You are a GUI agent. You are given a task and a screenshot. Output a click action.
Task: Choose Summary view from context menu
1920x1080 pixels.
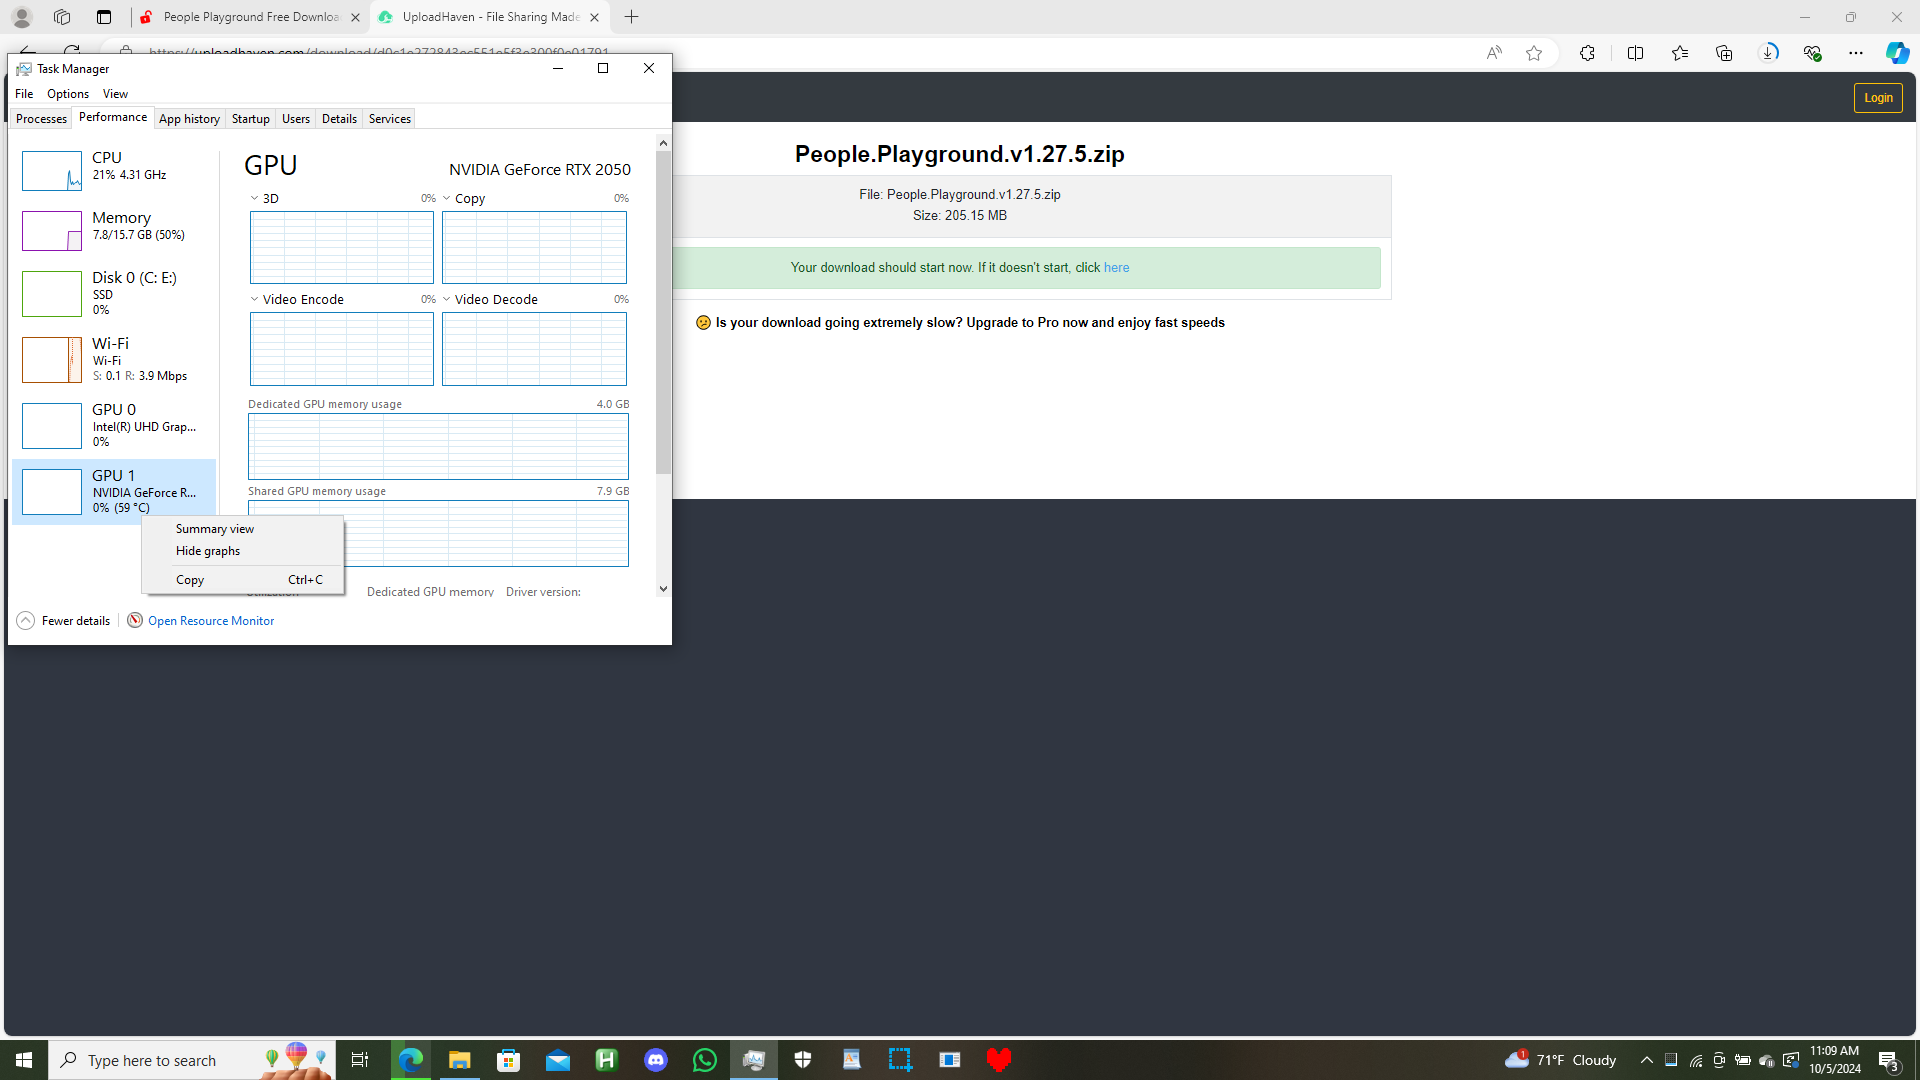[x=215, y=529]
